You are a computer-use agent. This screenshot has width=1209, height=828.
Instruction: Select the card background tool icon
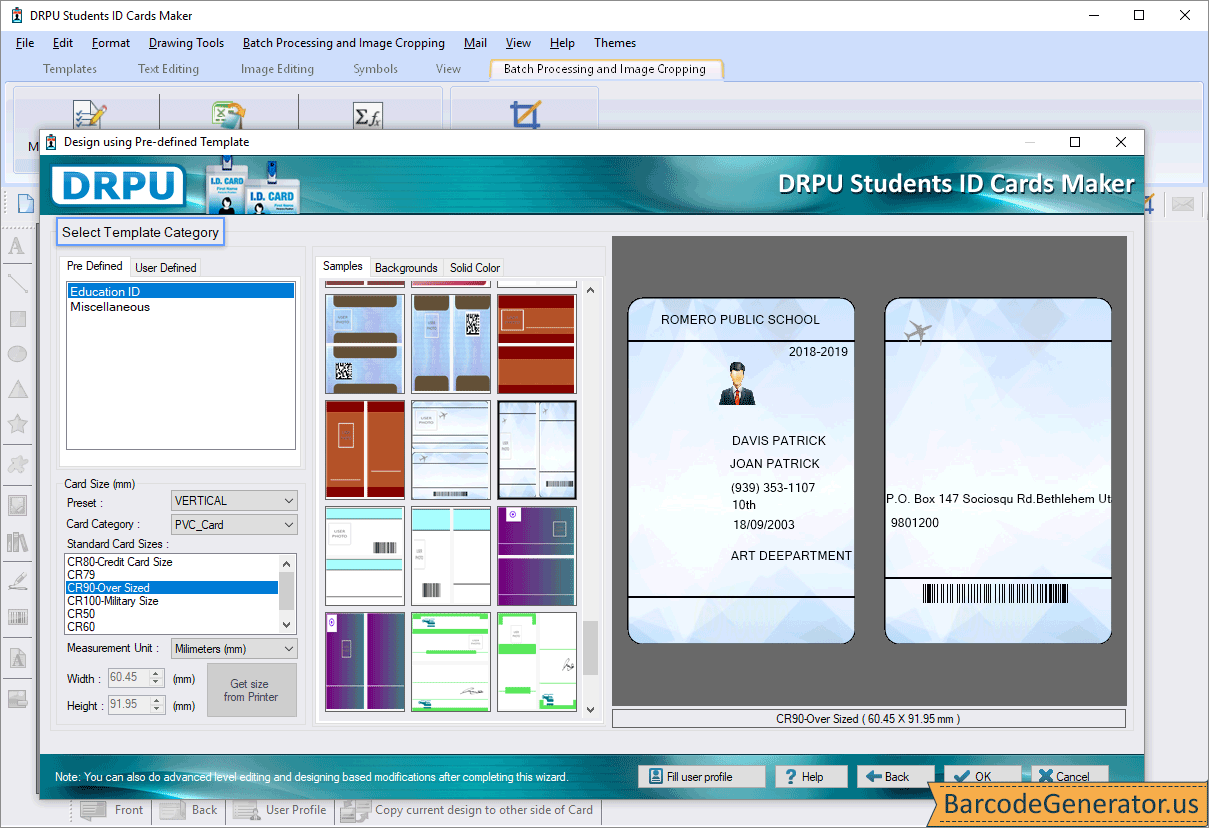point(17,699)
